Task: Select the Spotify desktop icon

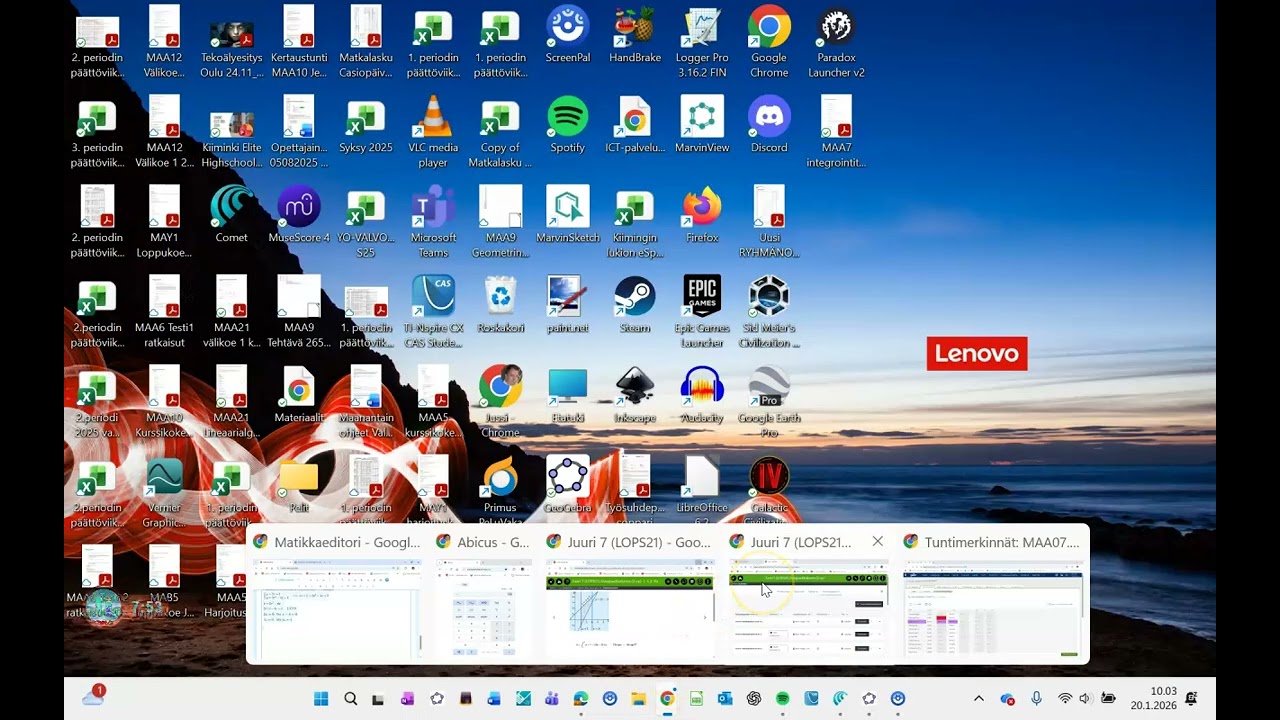Action: click(567, 126)
